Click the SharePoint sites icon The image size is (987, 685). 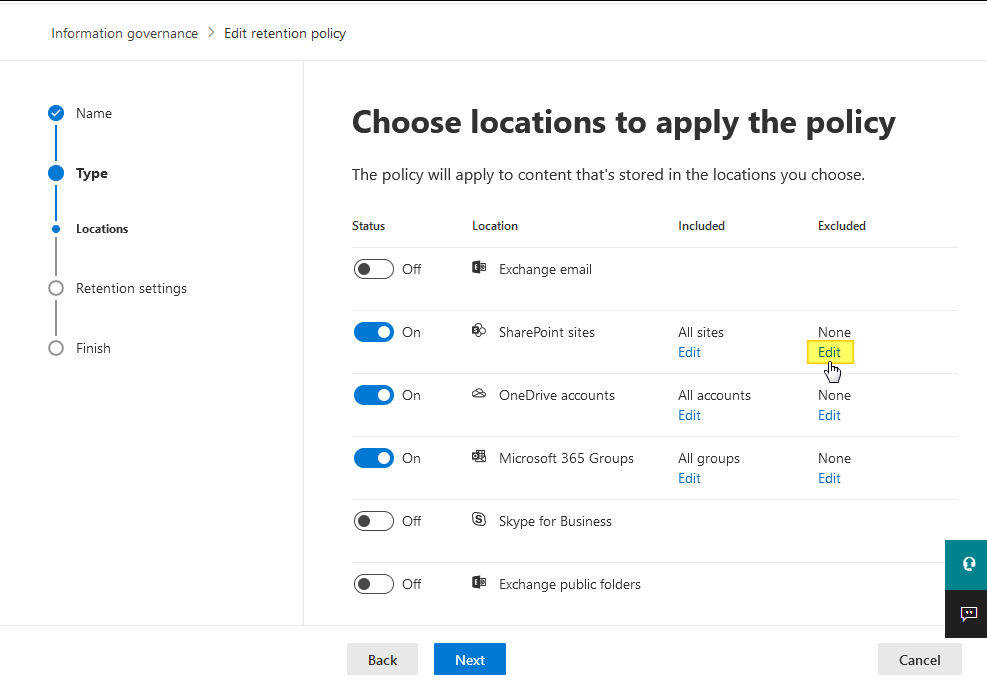point(479,331)
